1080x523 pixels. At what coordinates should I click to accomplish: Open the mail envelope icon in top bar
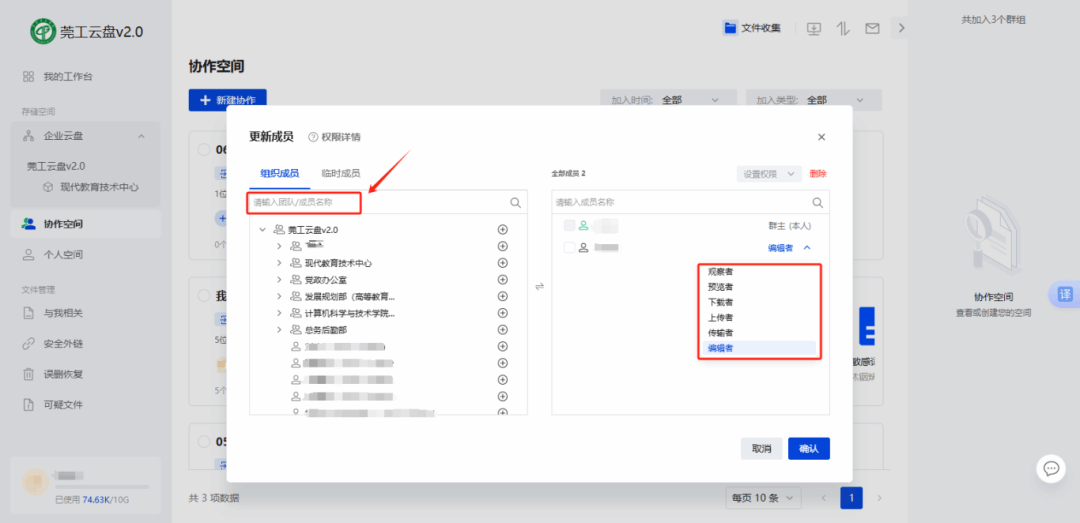pyautogui.click(x=873, y=28)
